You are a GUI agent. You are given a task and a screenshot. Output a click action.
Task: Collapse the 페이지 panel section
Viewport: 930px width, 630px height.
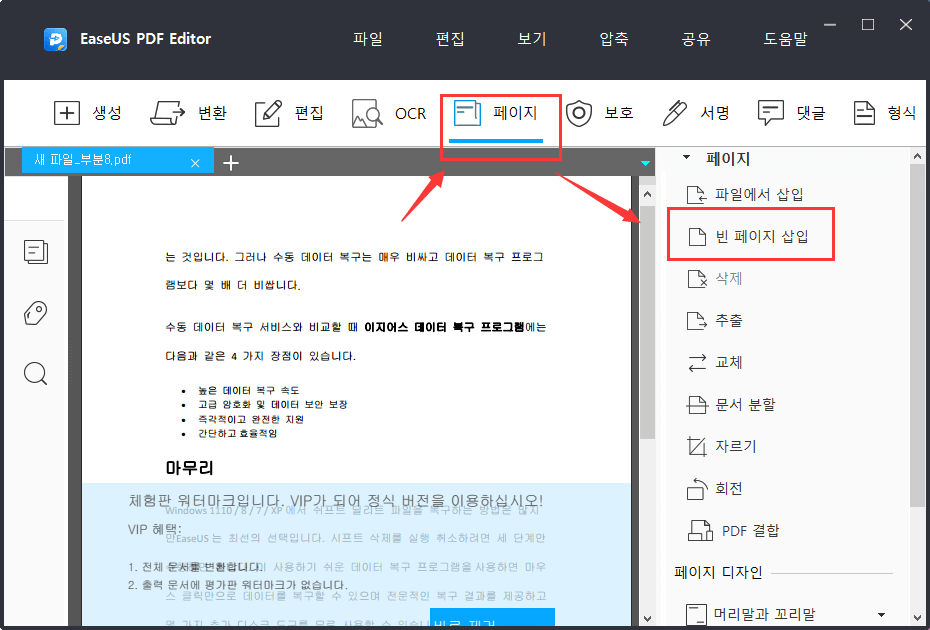(x=687, y=157)
